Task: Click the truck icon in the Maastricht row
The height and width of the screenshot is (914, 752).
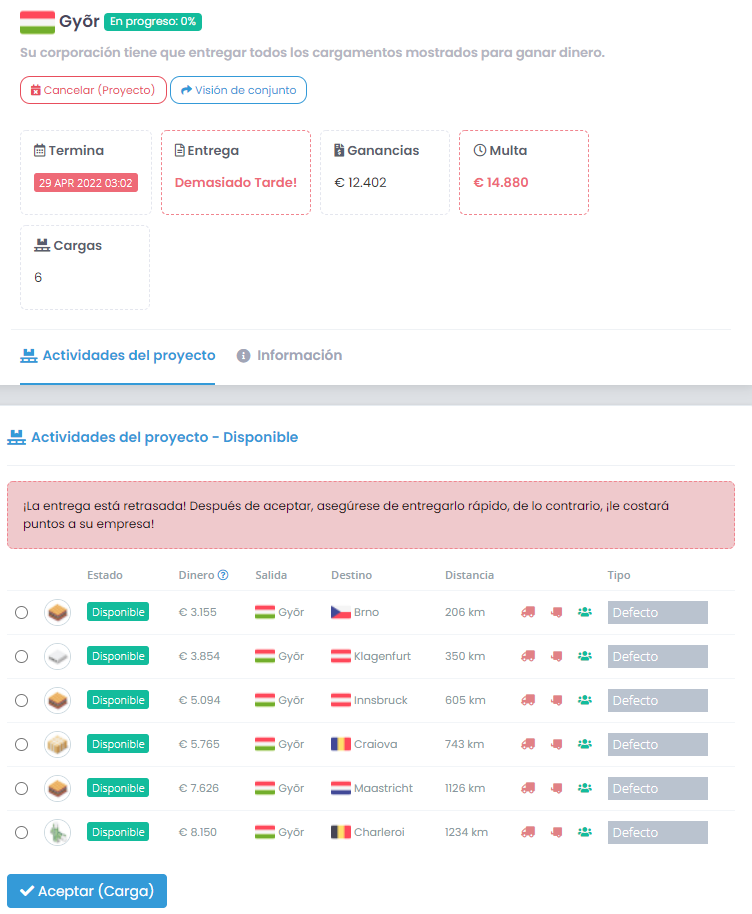Action: tap(528, 788)
